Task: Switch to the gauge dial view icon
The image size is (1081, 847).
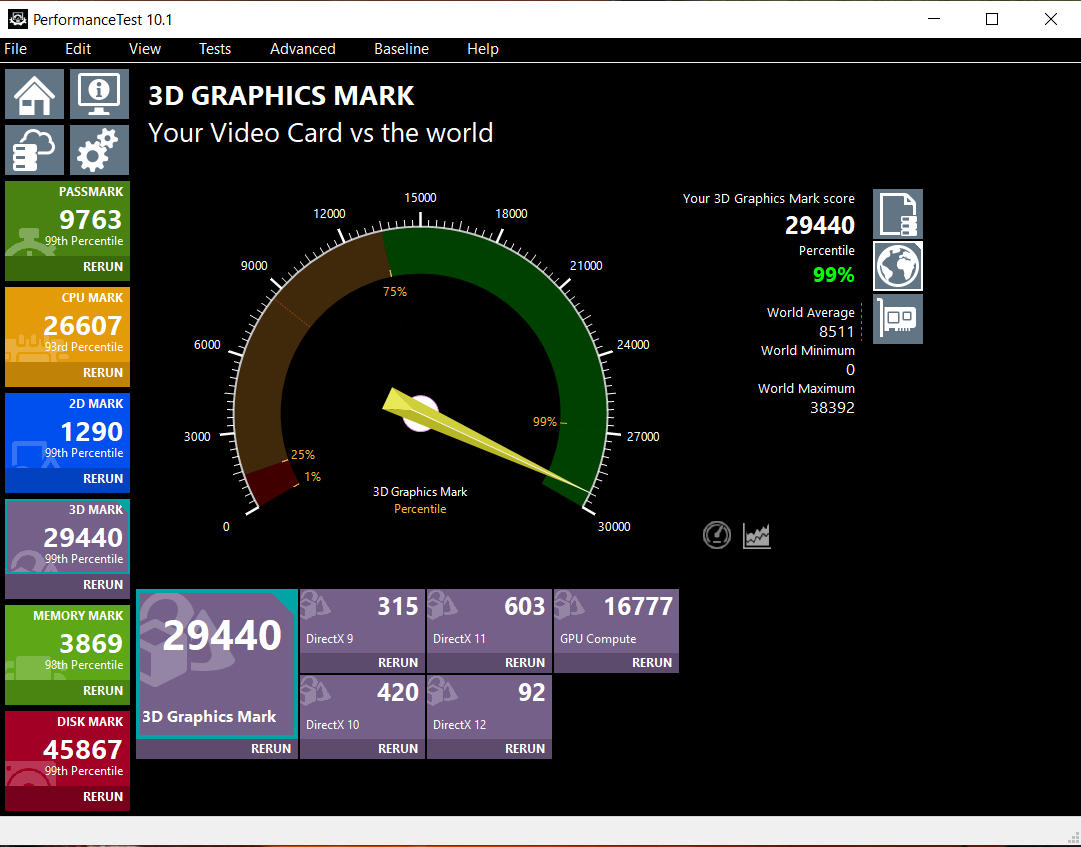Action: click(x=717, y=536)
